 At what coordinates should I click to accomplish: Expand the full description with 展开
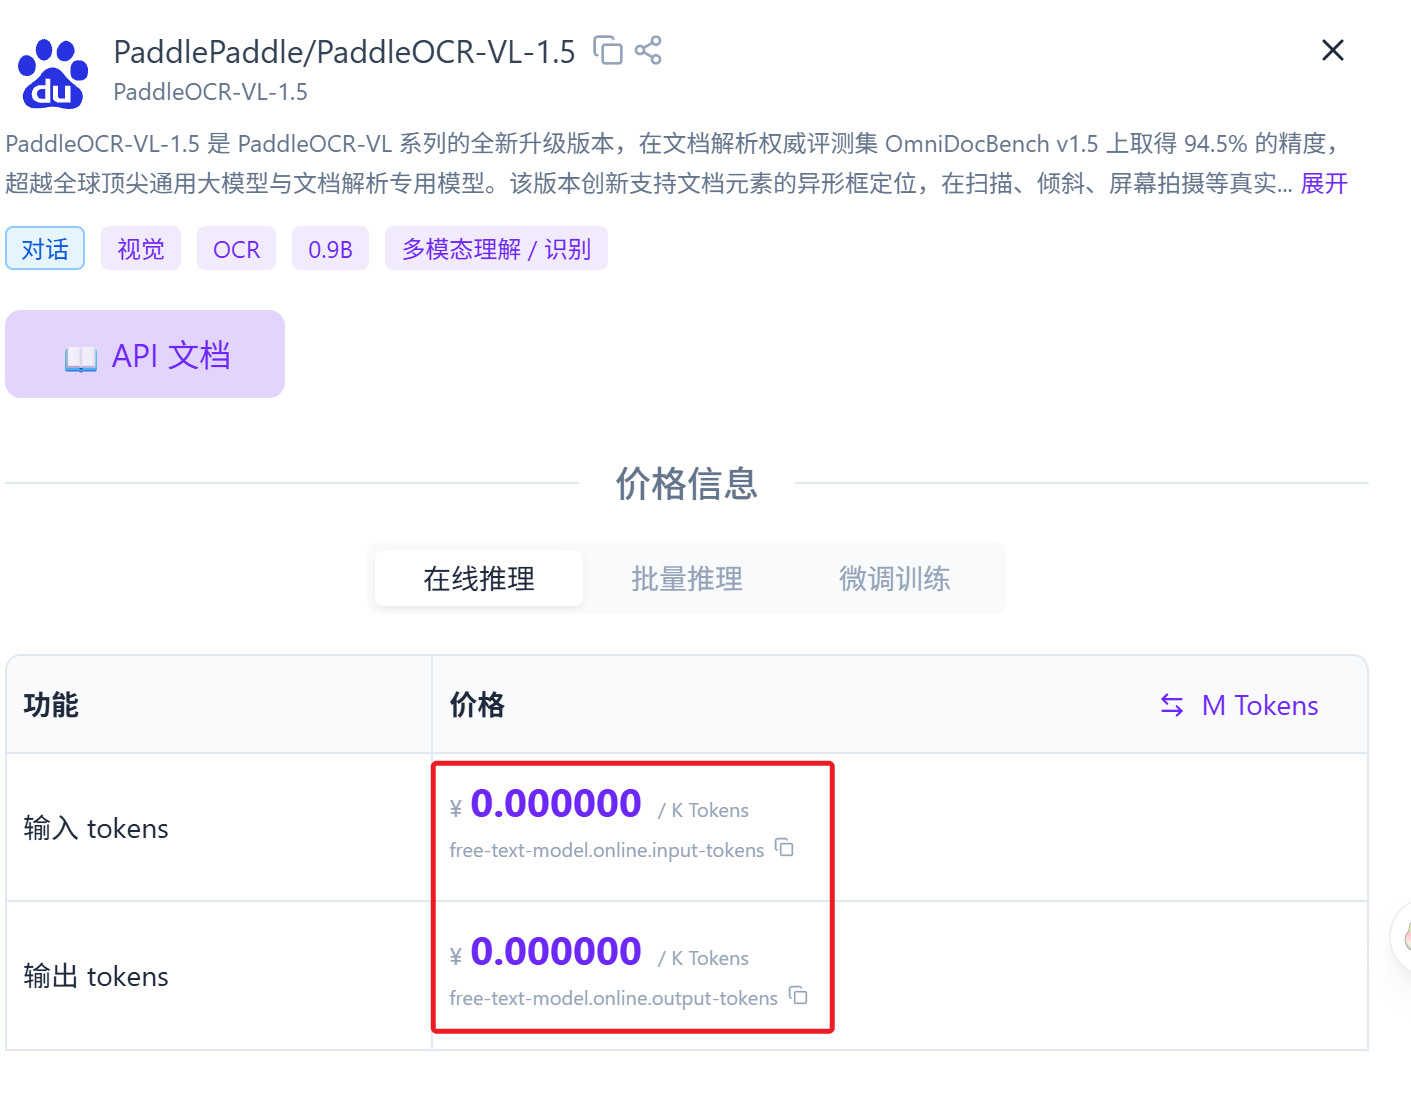tap(1324, 184)
